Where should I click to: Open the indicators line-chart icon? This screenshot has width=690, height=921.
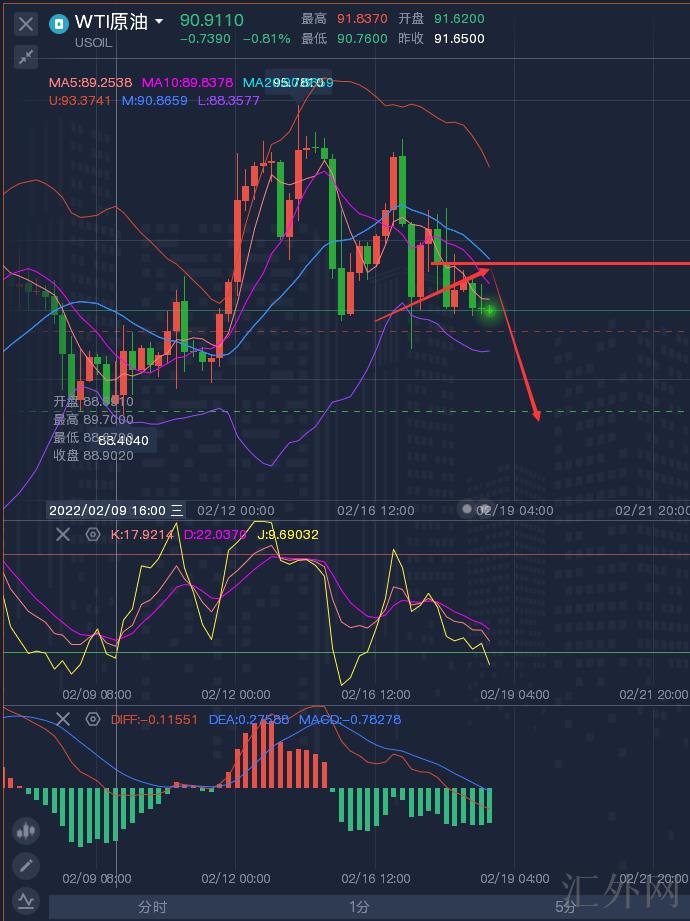pyautogui.click(x=26, y=900)
